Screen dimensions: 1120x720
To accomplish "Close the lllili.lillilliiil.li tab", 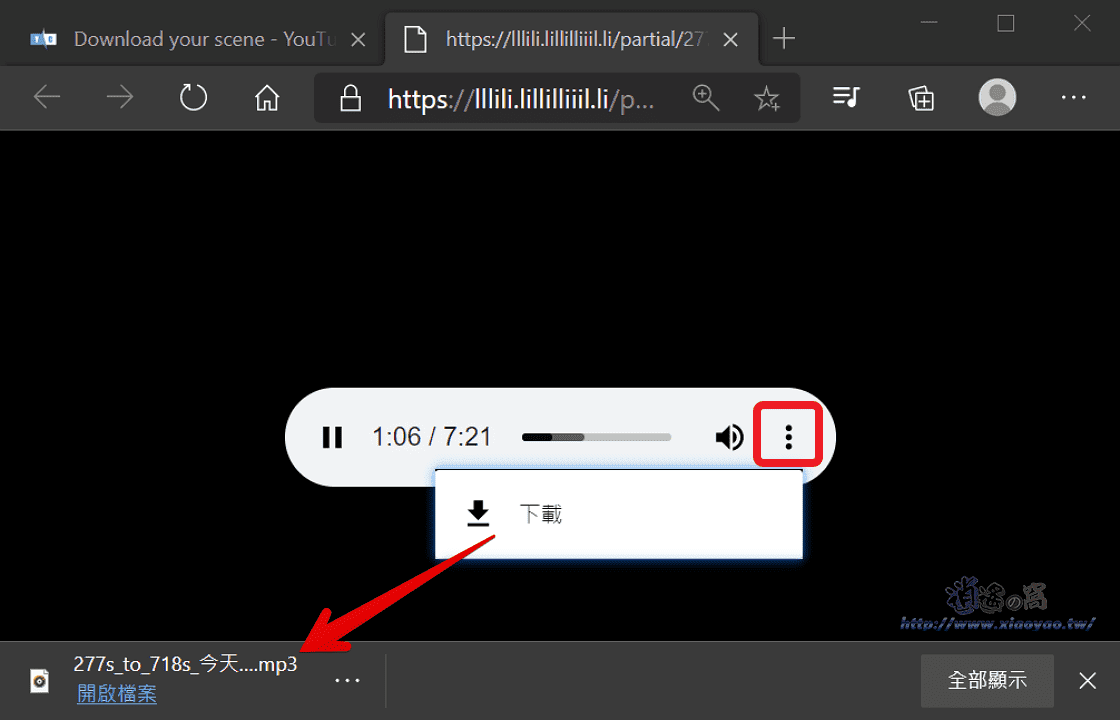I will tap(730, 40).
